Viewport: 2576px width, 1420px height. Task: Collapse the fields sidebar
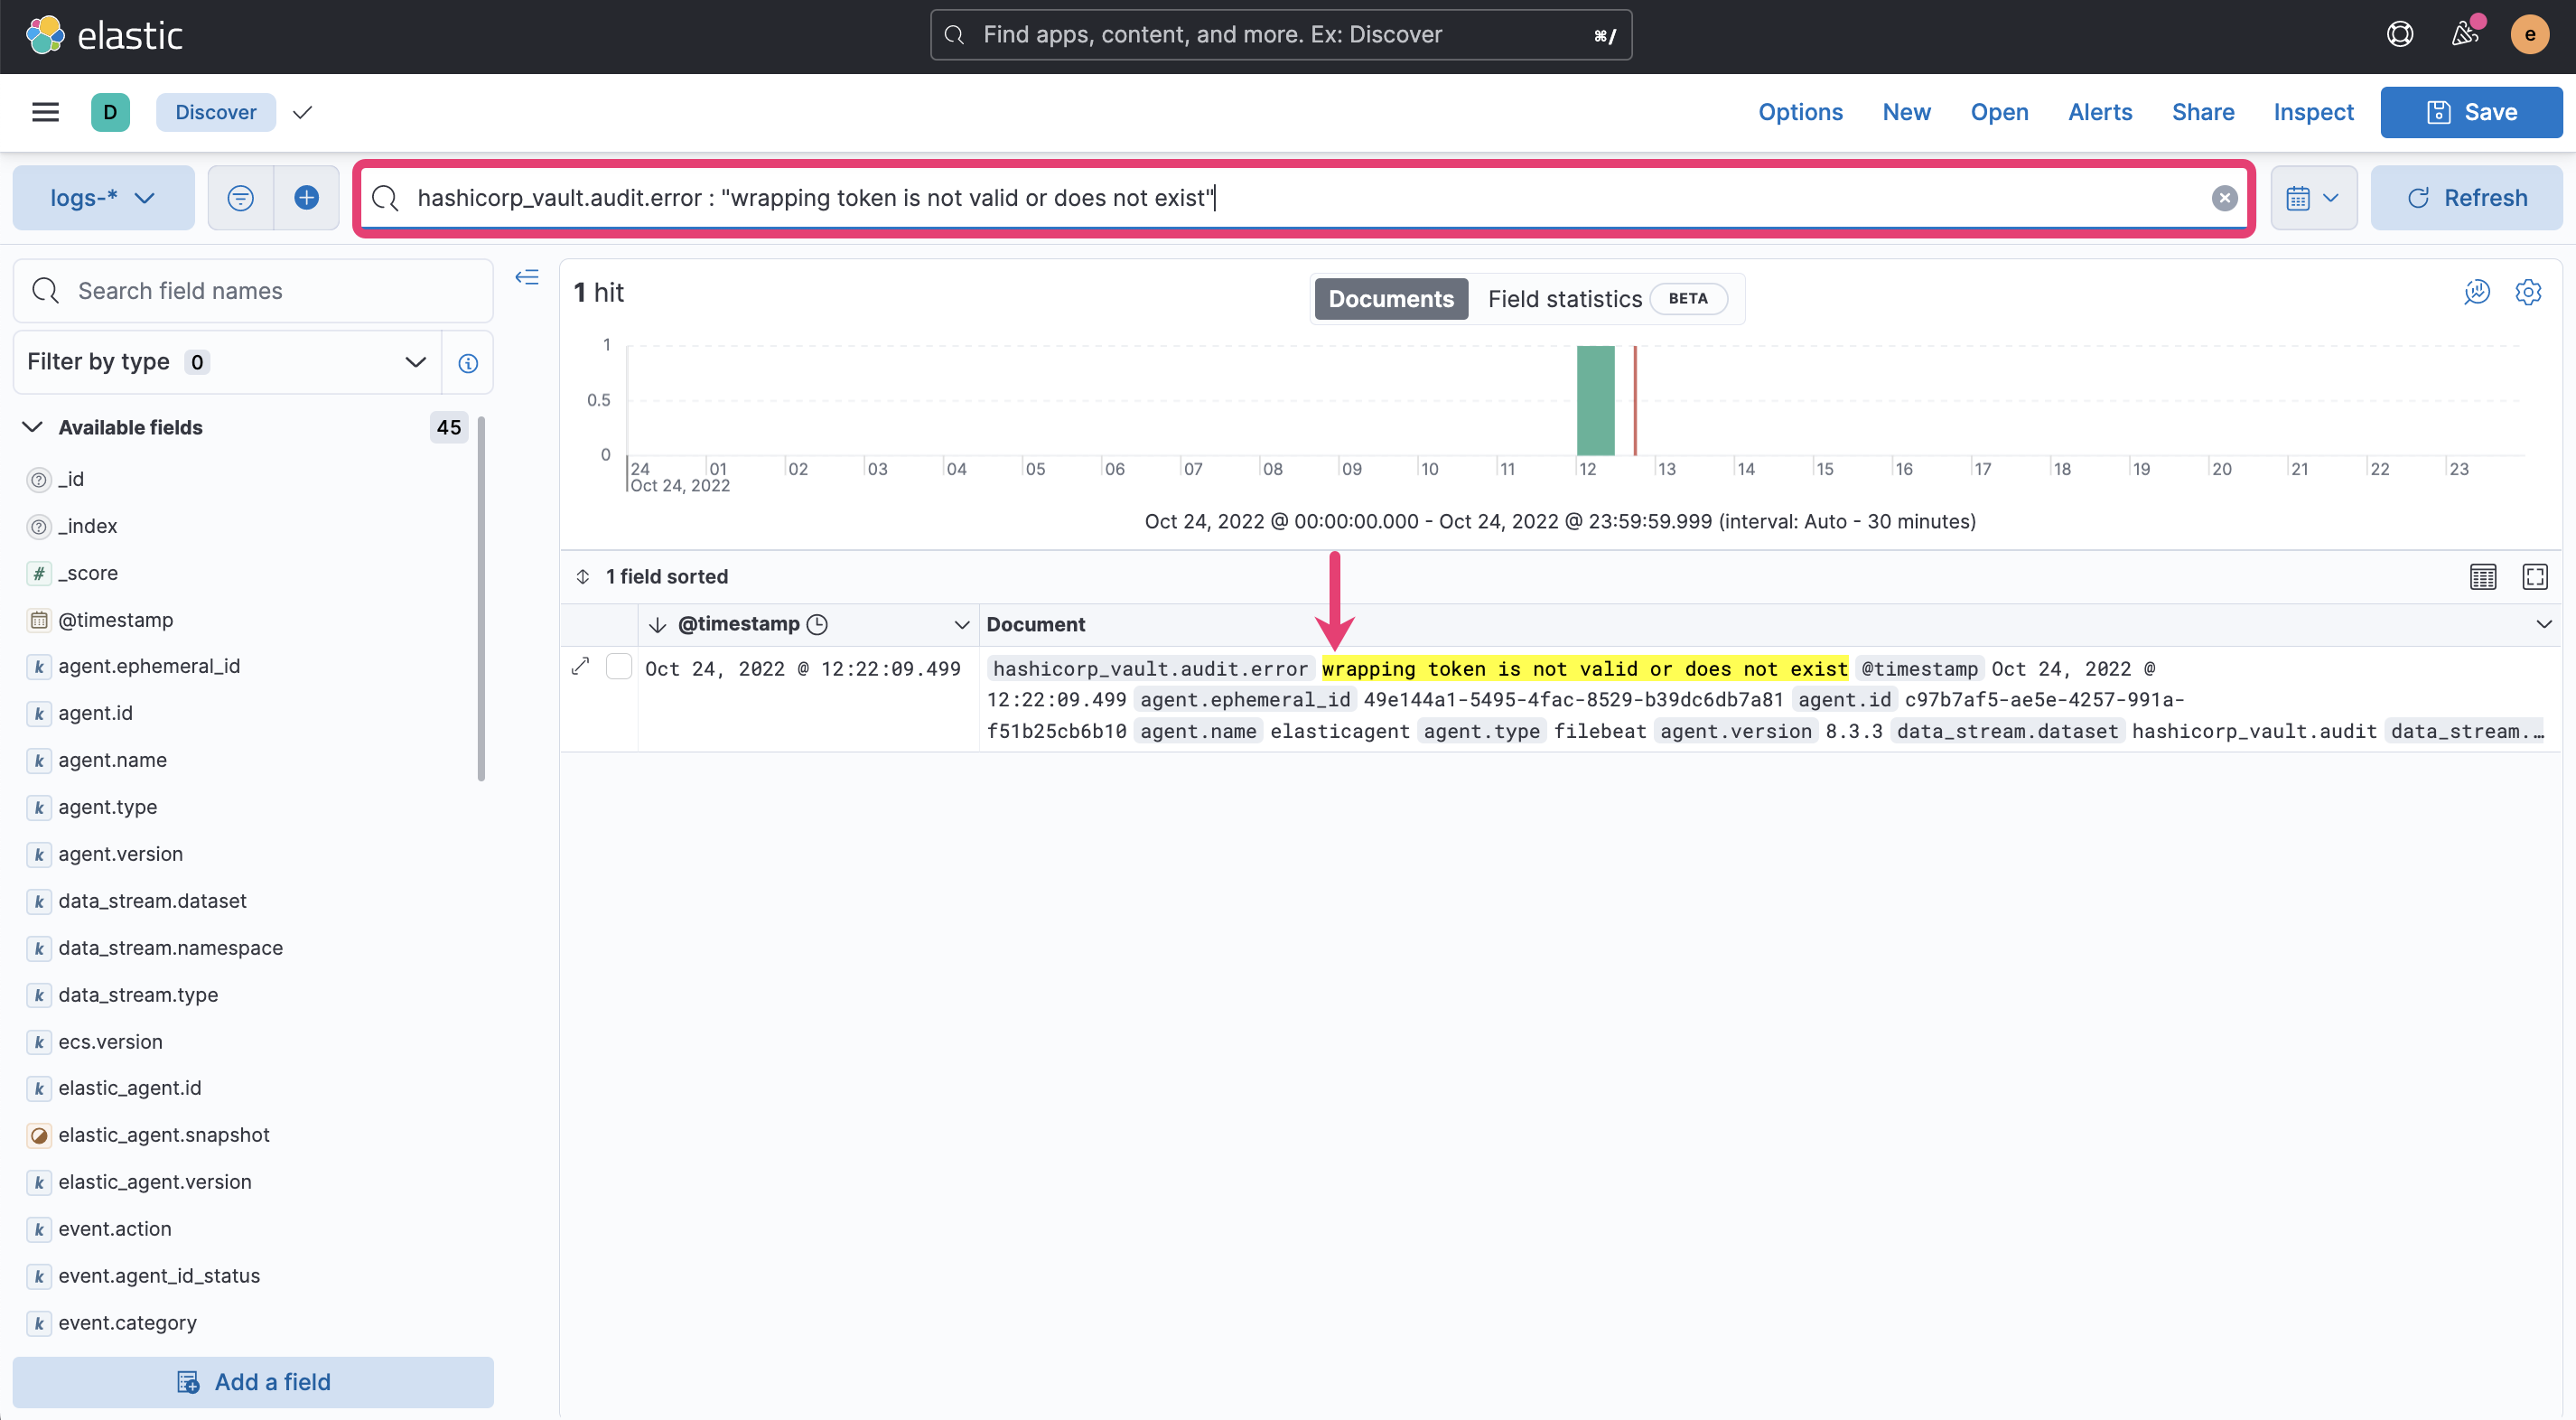pyautogui.click(x=526, y=277)
